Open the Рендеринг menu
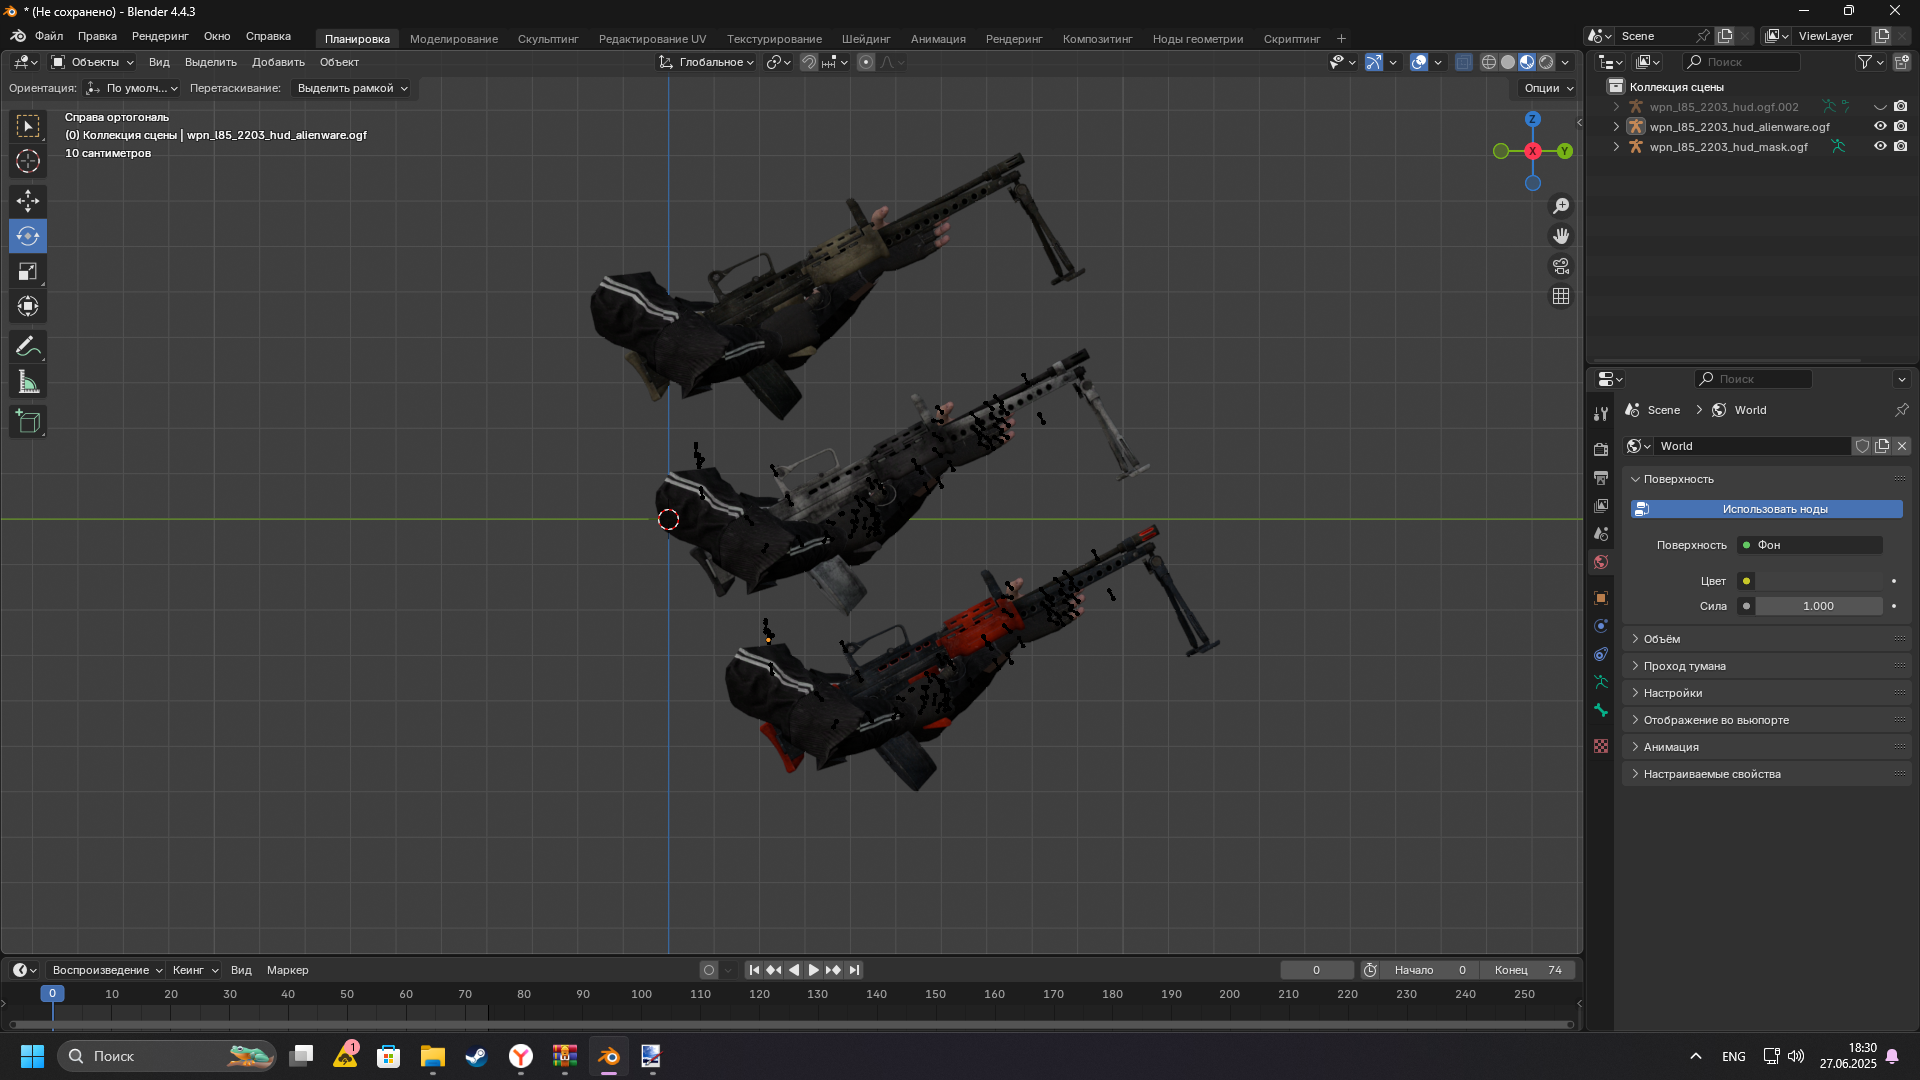Screen dimensions: 1920x1080 pos(160,36)
